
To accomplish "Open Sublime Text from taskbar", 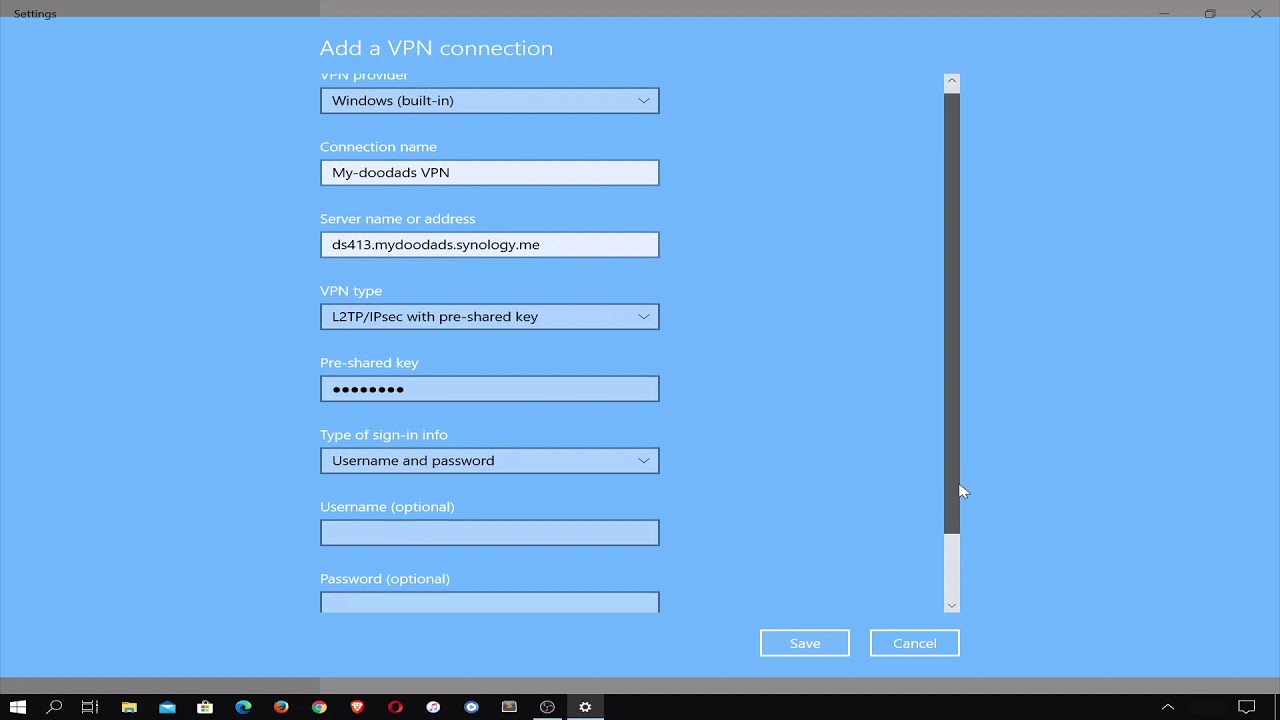I will pyautogui.click(x=509, y=707).
